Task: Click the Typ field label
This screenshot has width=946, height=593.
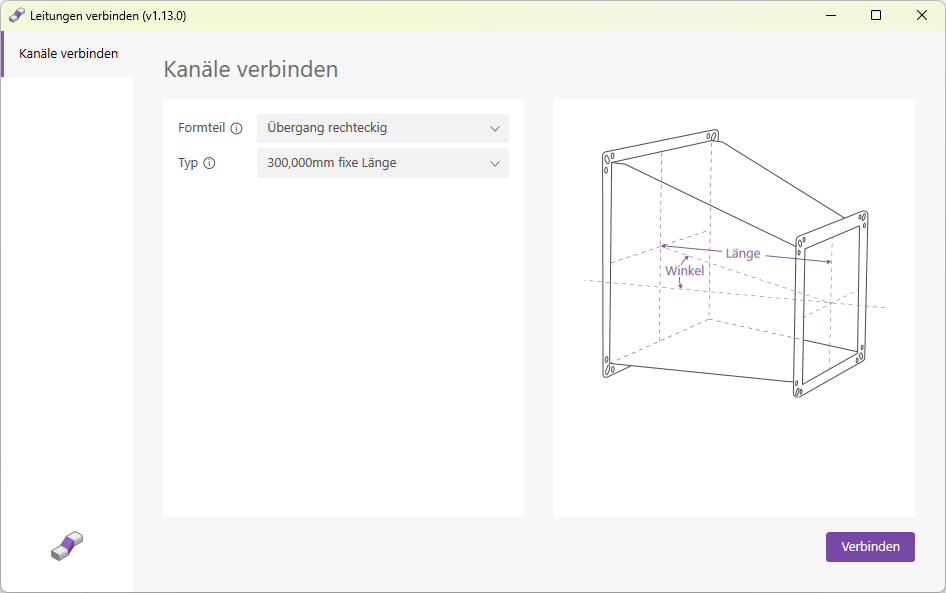Action: 188,163
